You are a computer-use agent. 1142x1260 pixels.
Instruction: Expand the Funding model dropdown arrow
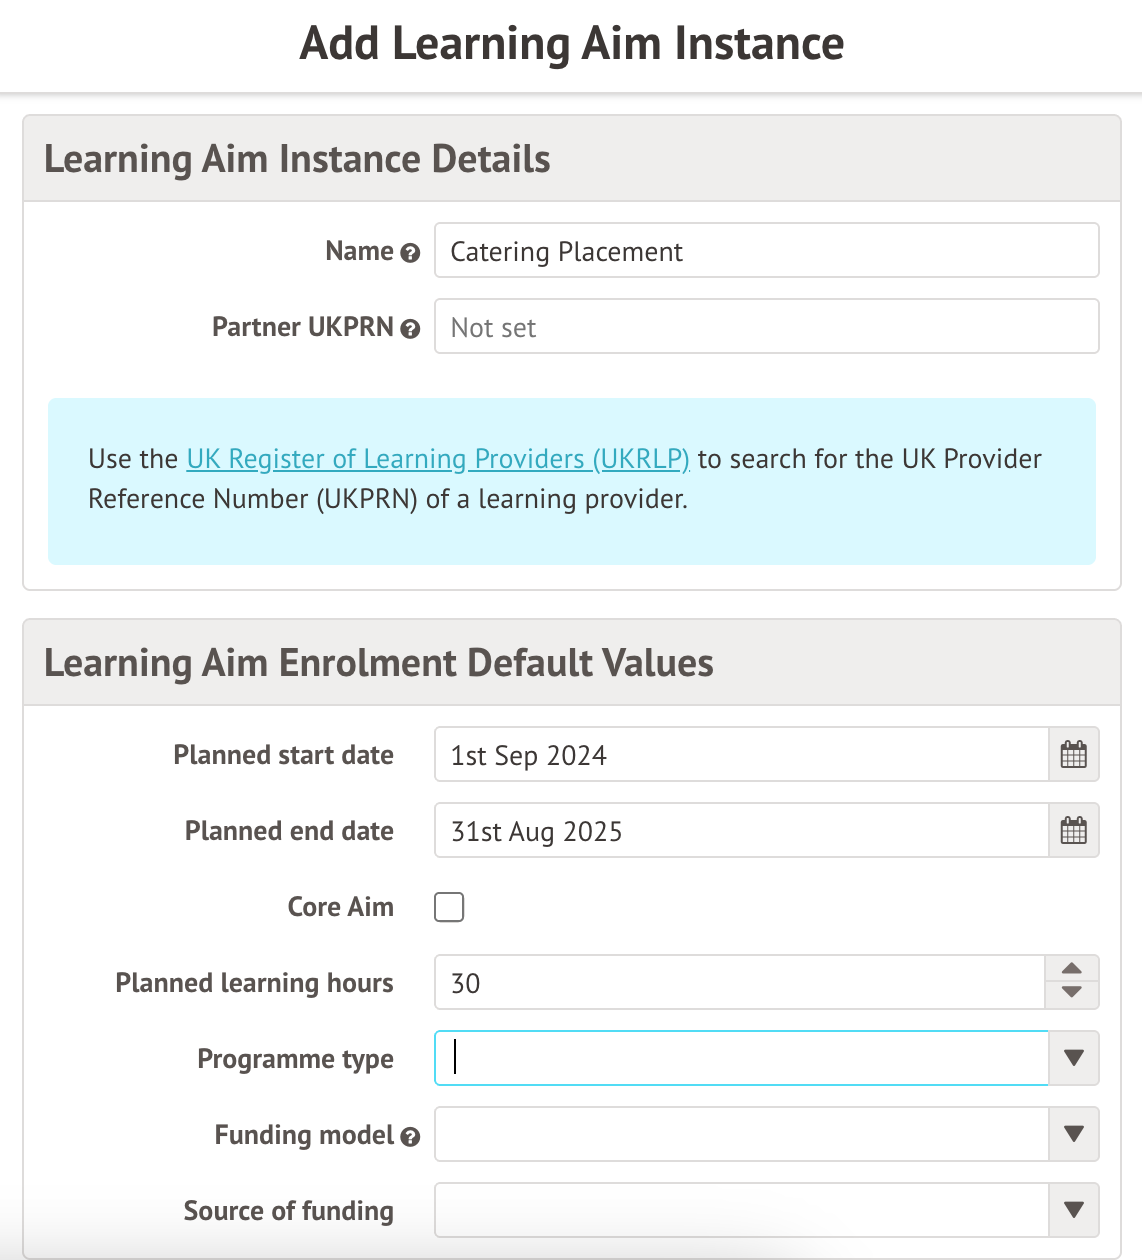click(x=1074, y=1134)
